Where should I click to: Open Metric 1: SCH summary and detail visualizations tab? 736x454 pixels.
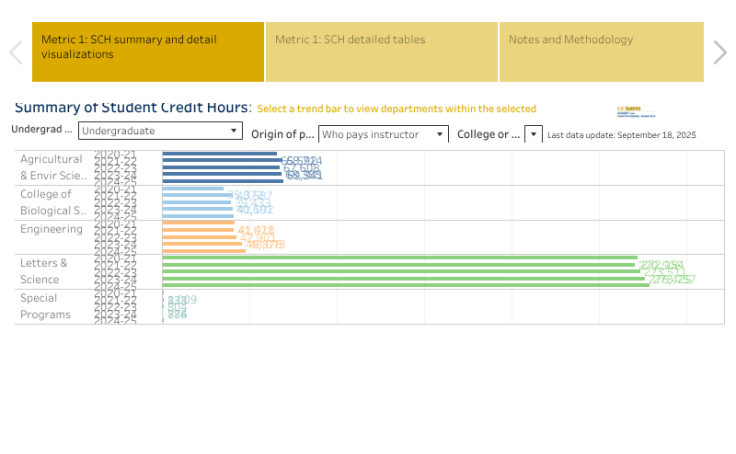click(x=148, y=52)
